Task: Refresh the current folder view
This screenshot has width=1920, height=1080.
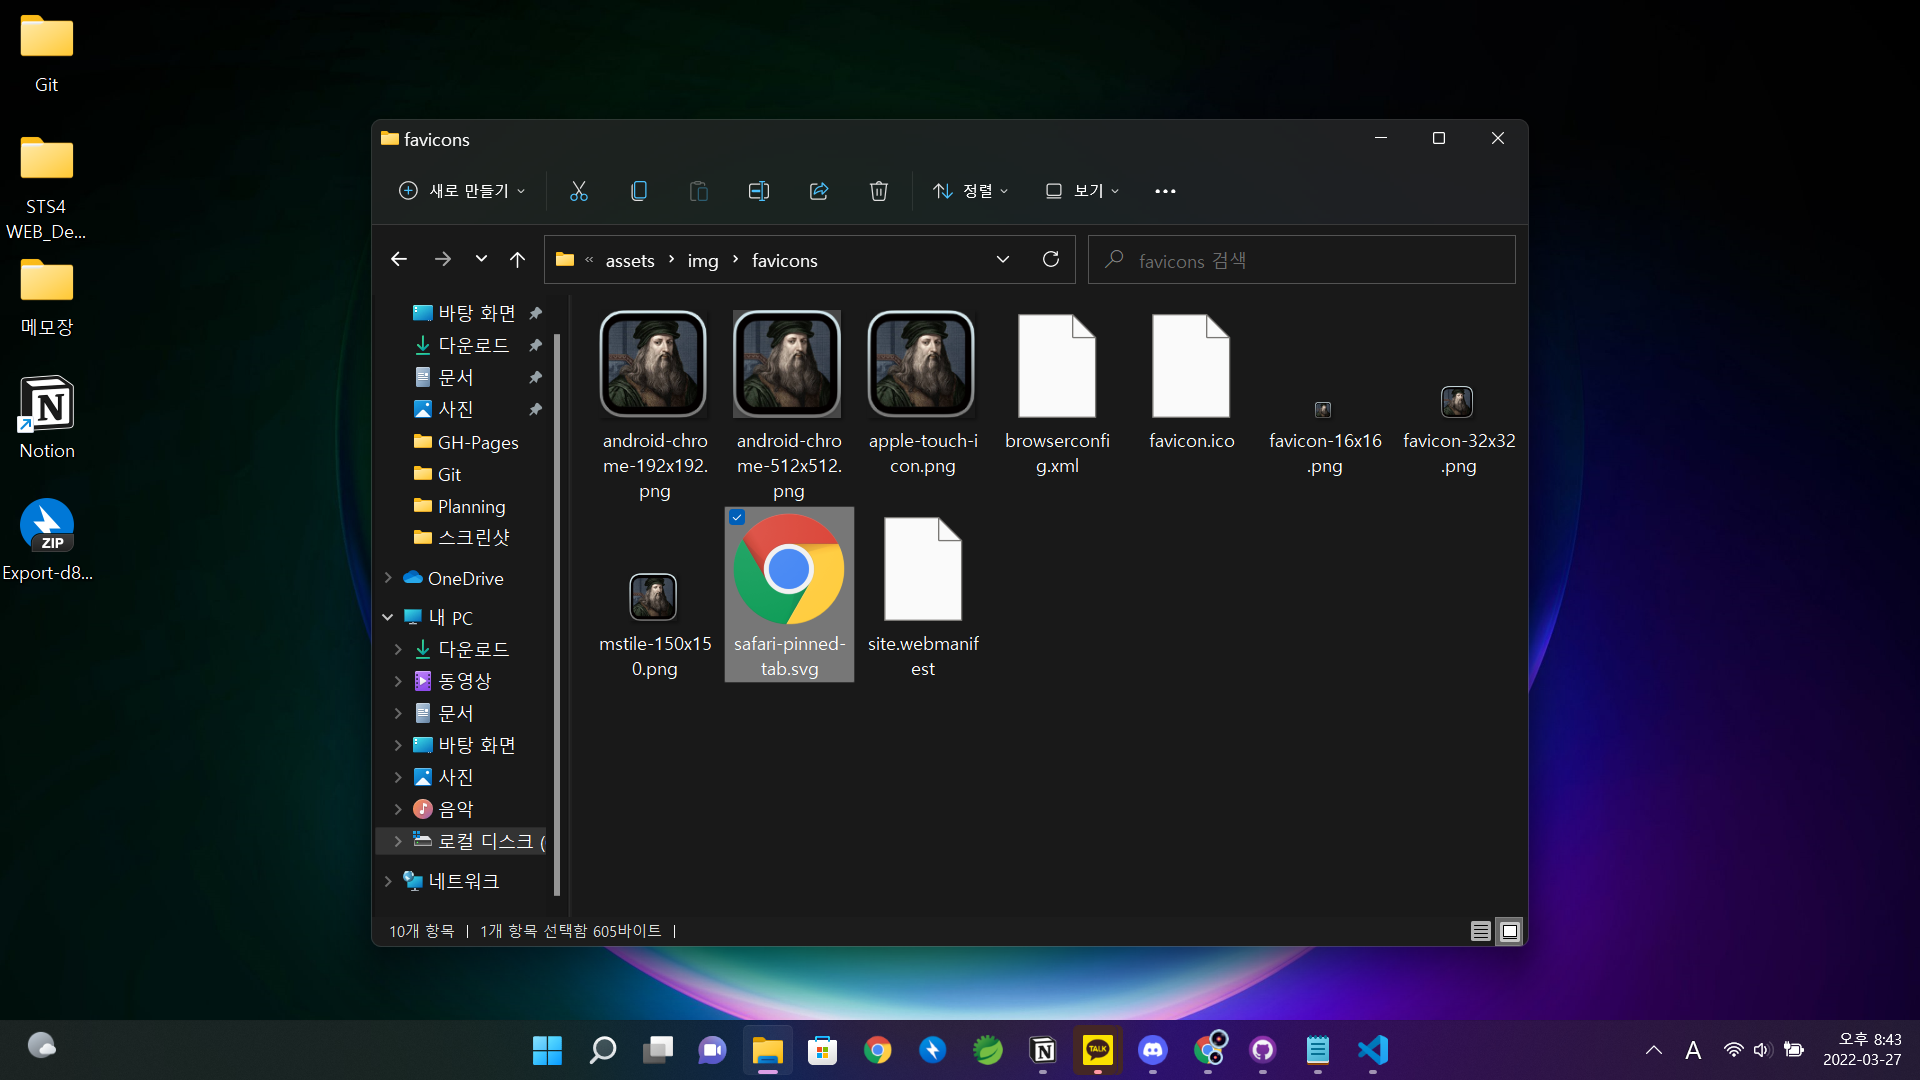Action: pos(1050,260)
